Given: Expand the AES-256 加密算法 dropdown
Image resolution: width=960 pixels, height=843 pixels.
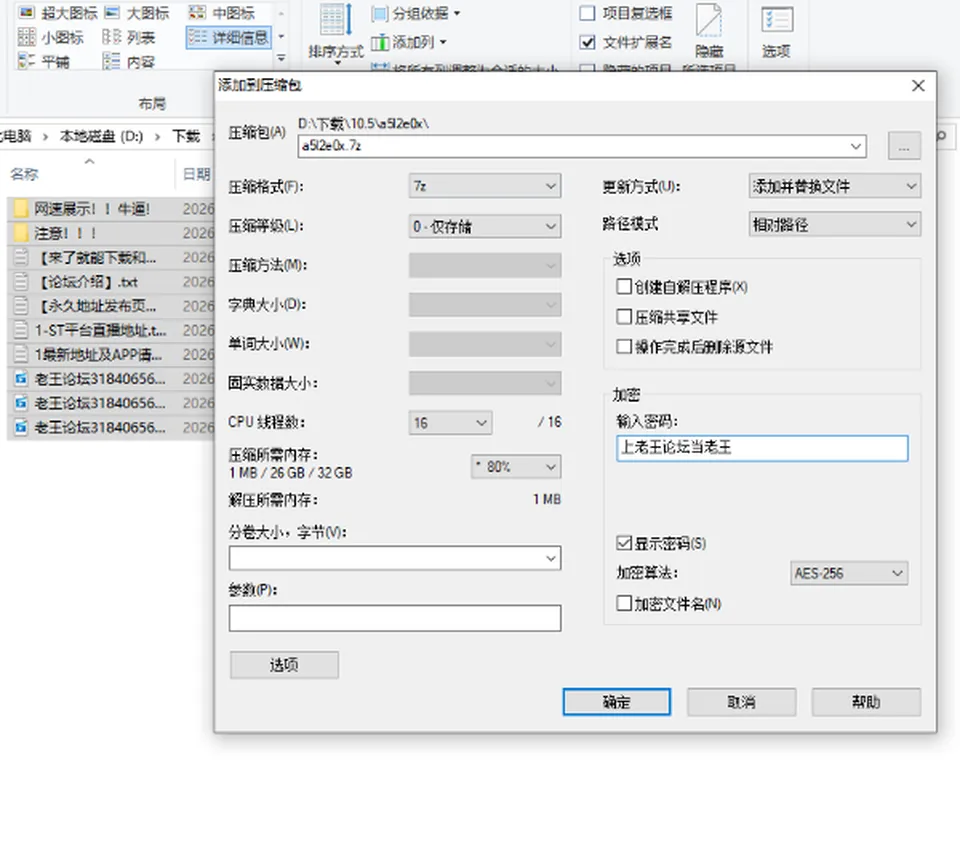Looking at the screenshot, I should pos(849,573).
